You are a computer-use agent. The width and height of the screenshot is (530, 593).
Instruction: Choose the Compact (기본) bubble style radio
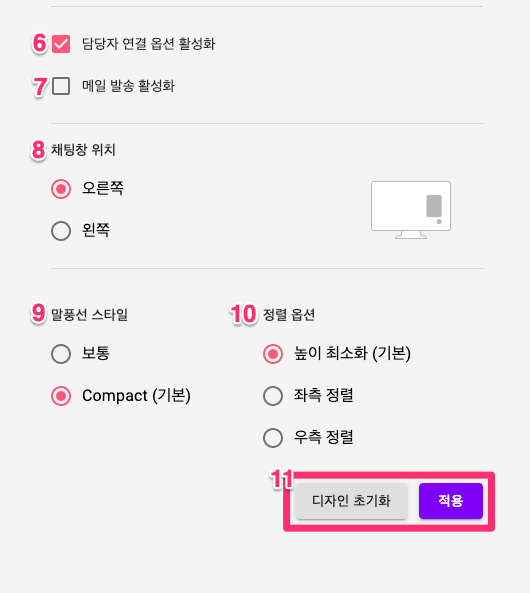[x=61, y=396]
